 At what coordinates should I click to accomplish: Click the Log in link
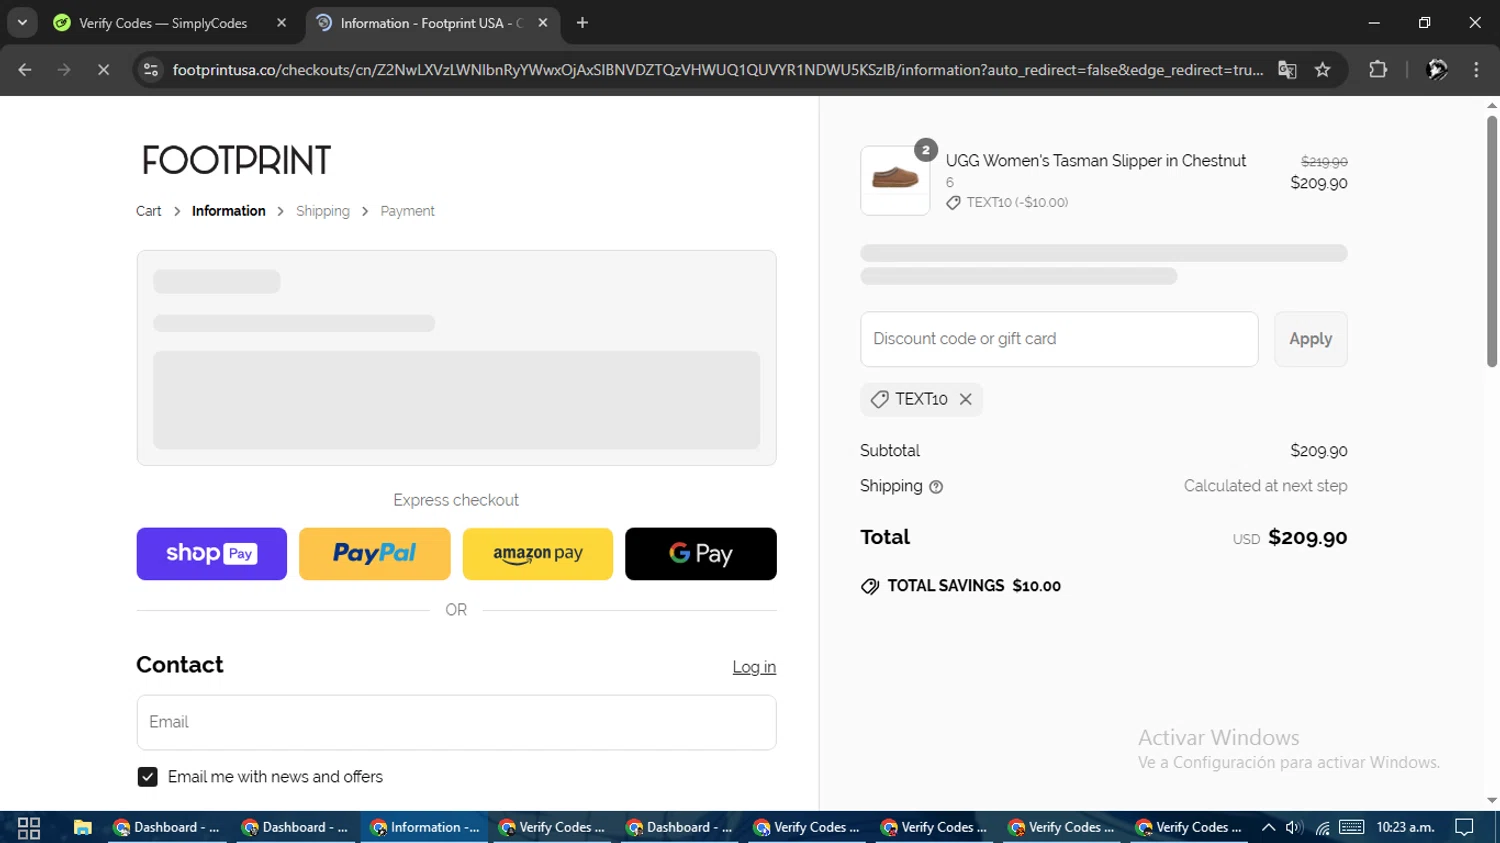[x=754, y=667]
